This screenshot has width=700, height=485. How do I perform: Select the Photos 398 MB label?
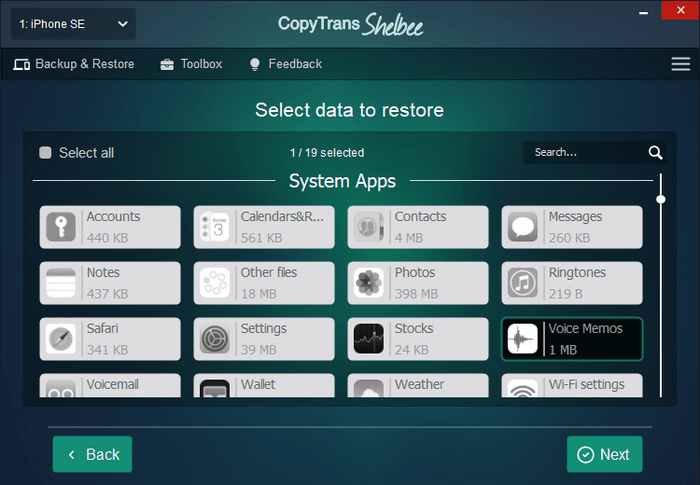(x=416, y=283)
